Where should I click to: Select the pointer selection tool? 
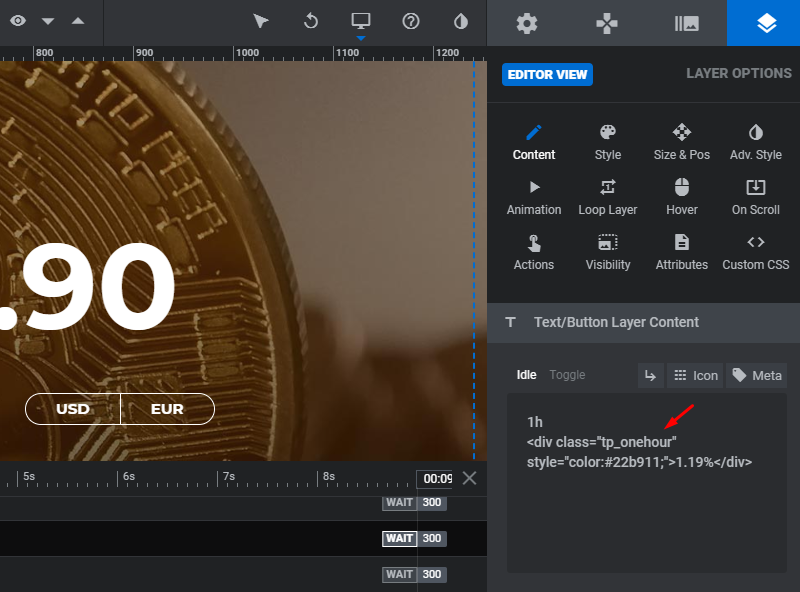260,21
